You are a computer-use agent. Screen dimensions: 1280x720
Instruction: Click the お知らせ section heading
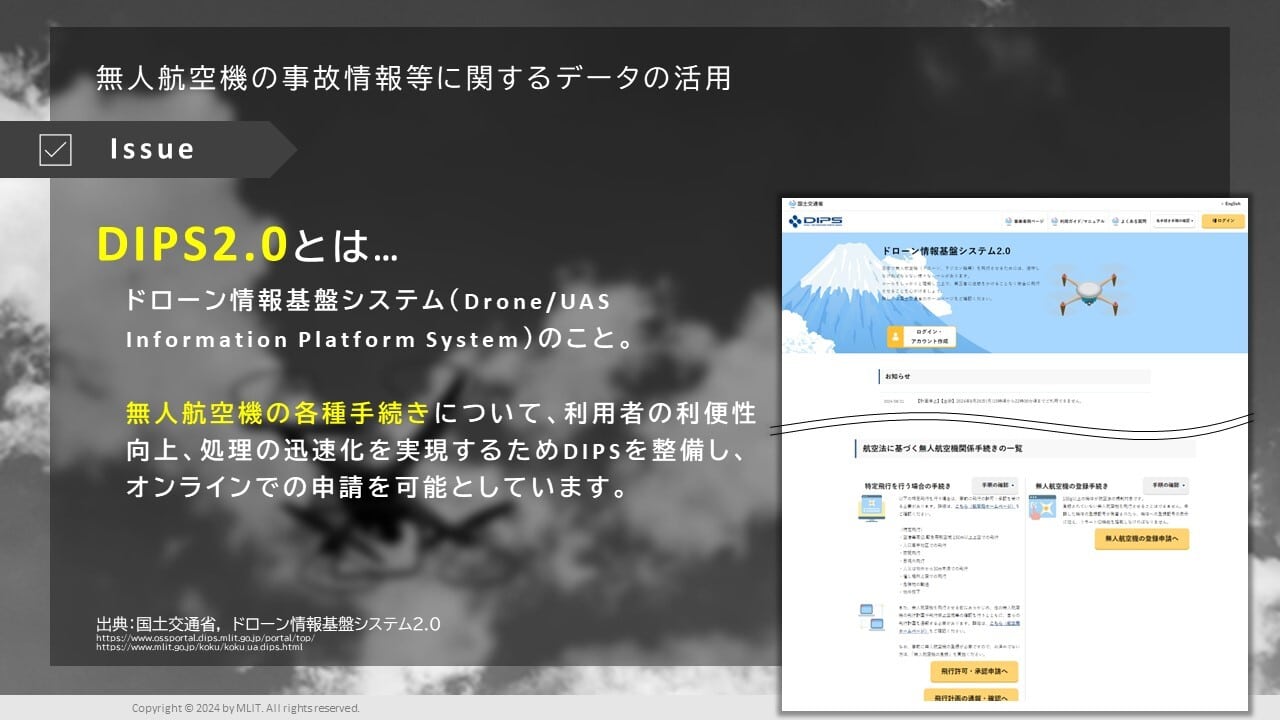[897, 377]
